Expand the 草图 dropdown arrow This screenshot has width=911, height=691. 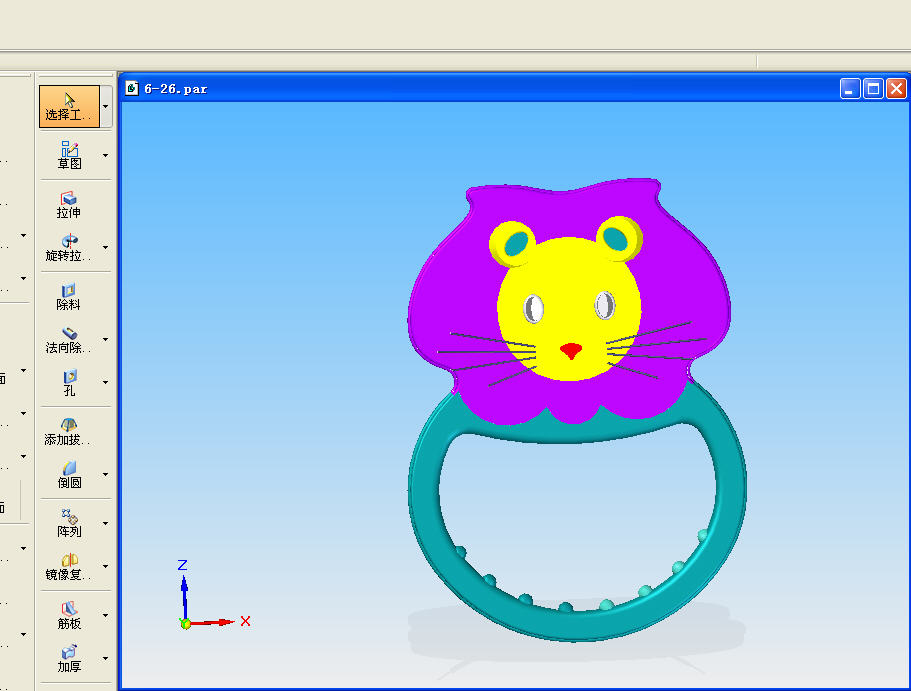click(x=105, y=155)
